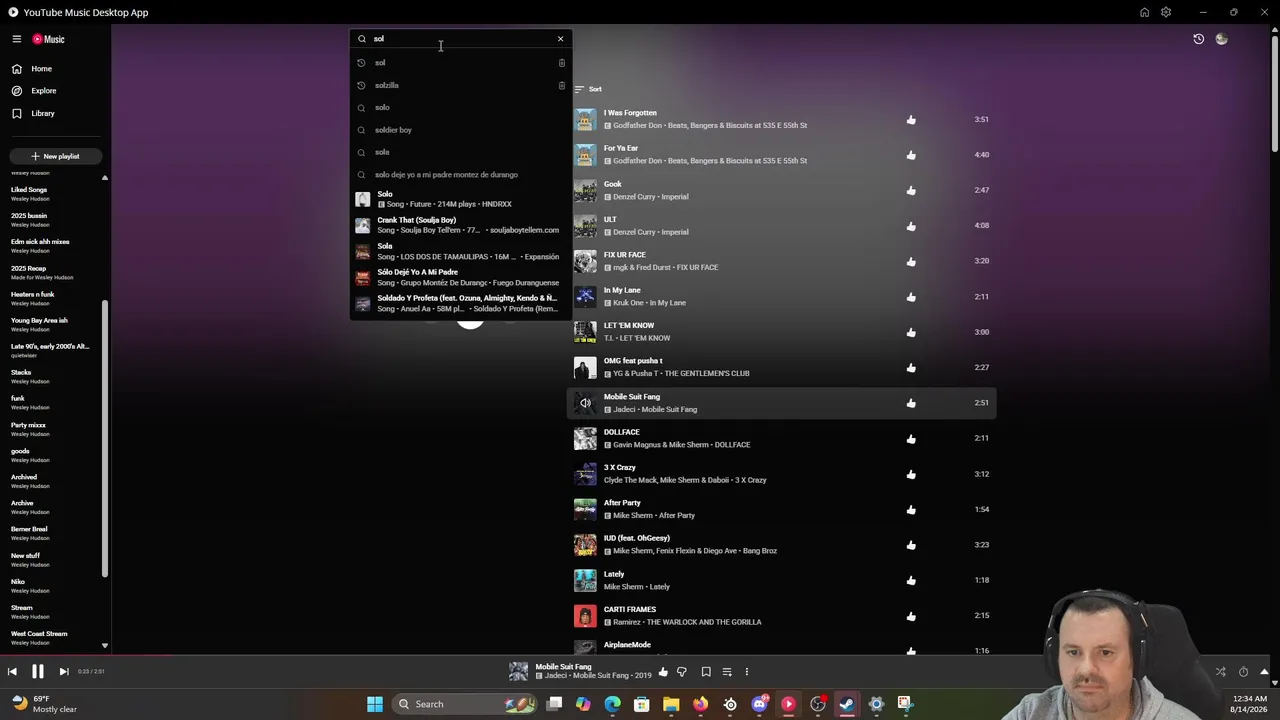The height and width of the screenshot is (720, 1280).
Task: Open the song result 'Soldado Y Profeta'
Action: (x=460, y=303)
